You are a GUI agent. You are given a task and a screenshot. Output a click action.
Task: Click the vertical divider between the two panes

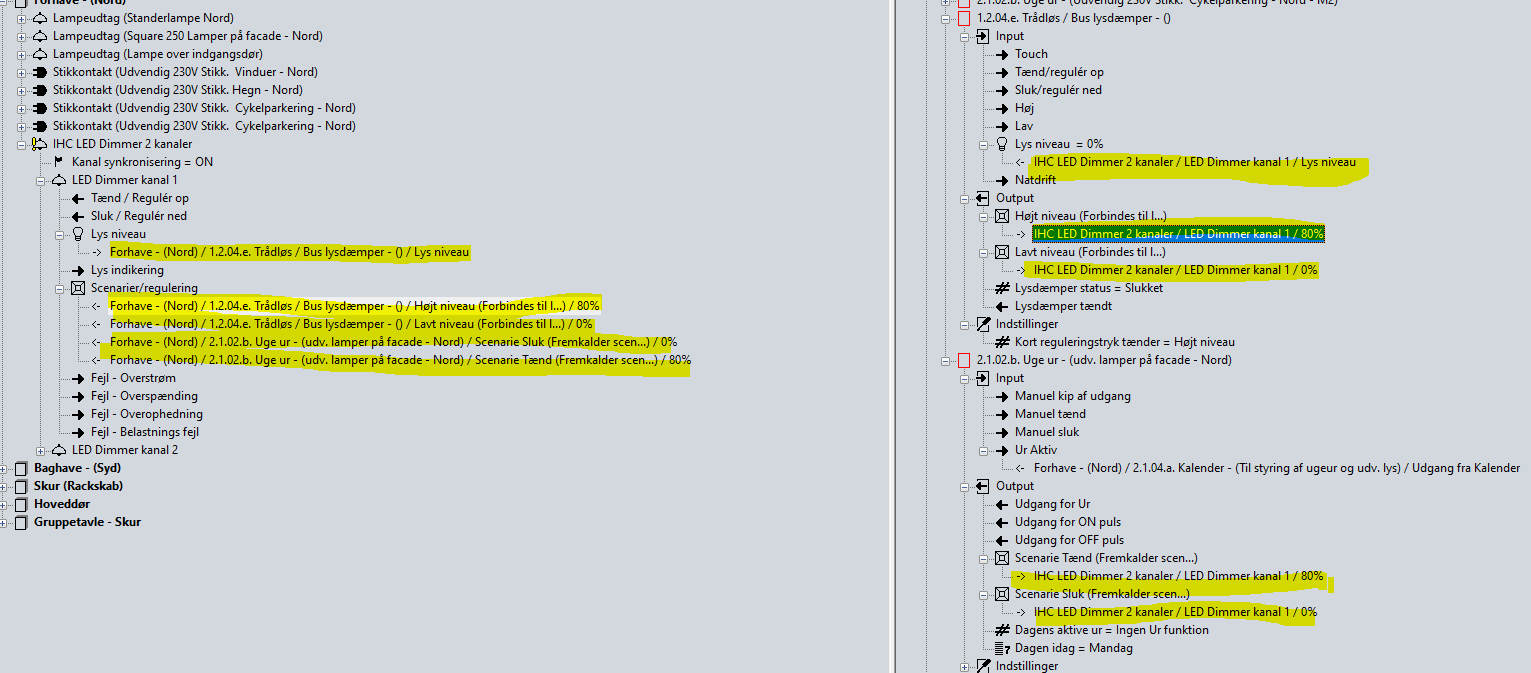tap(893, 336)
